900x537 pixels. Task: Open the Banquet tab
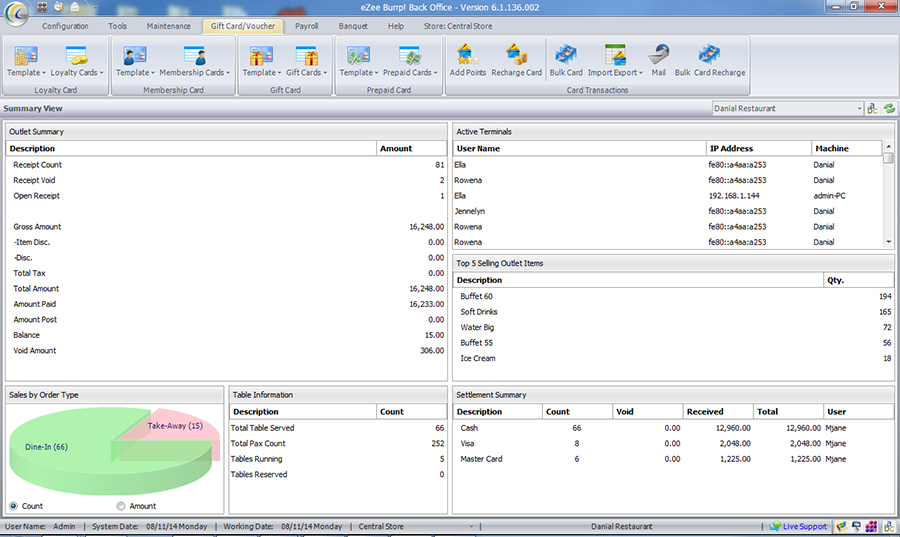point(353,26)
